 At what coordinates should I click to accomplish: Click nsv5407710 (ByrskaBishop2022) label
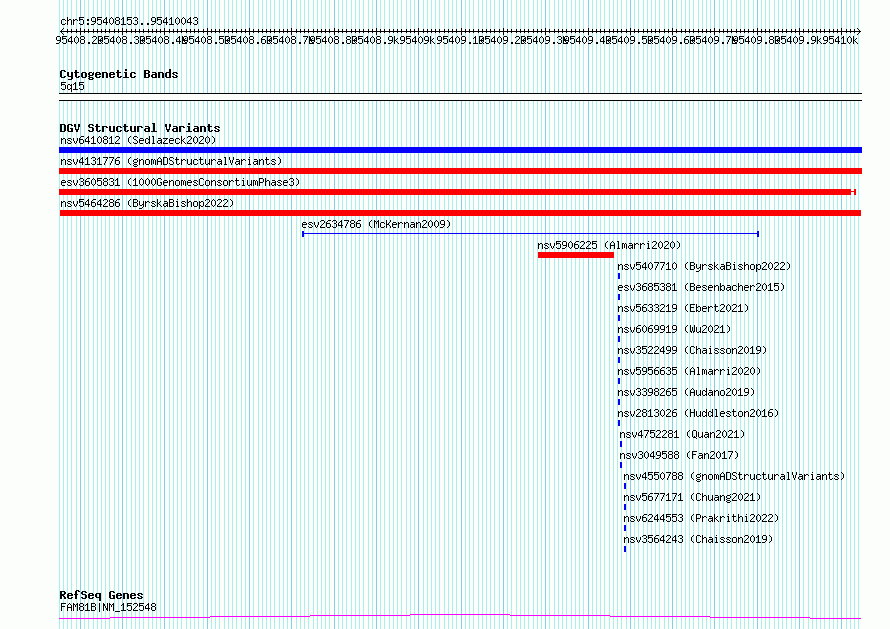tap(704, 266)
